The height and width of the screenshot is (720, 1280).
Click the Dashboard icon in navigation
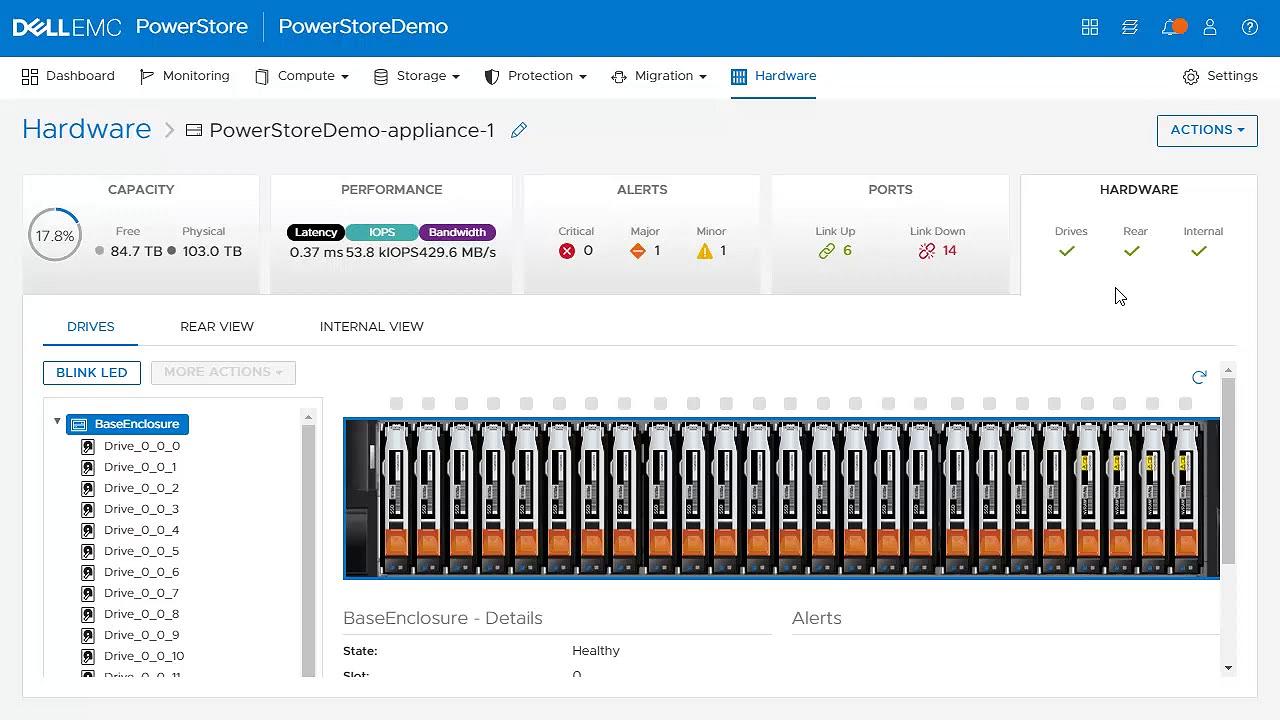[30, 76]
